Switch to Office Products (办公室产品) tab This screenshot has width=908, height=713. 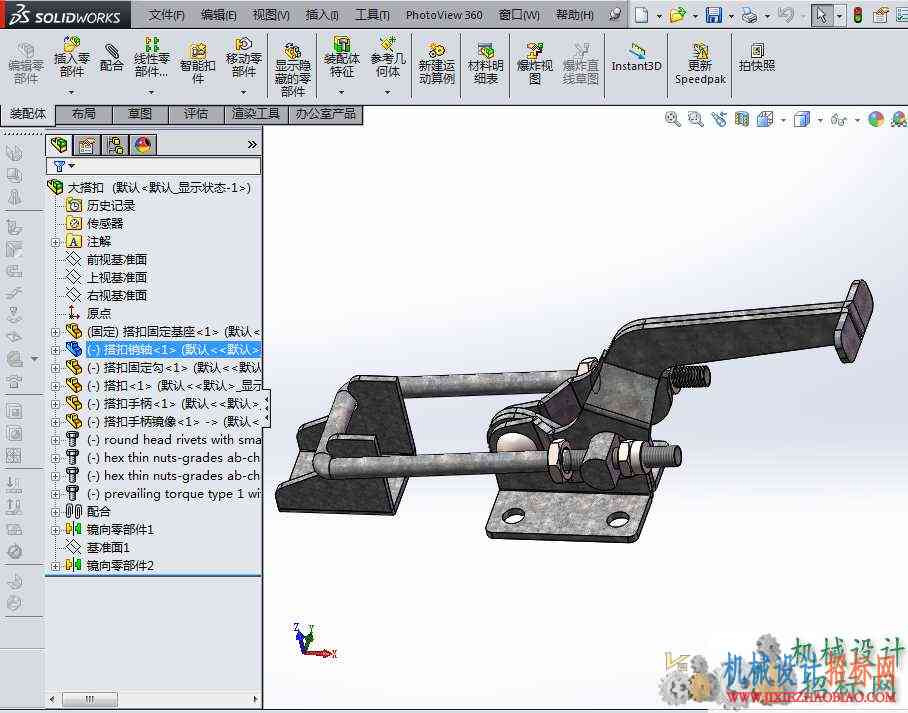coord(326,114)
